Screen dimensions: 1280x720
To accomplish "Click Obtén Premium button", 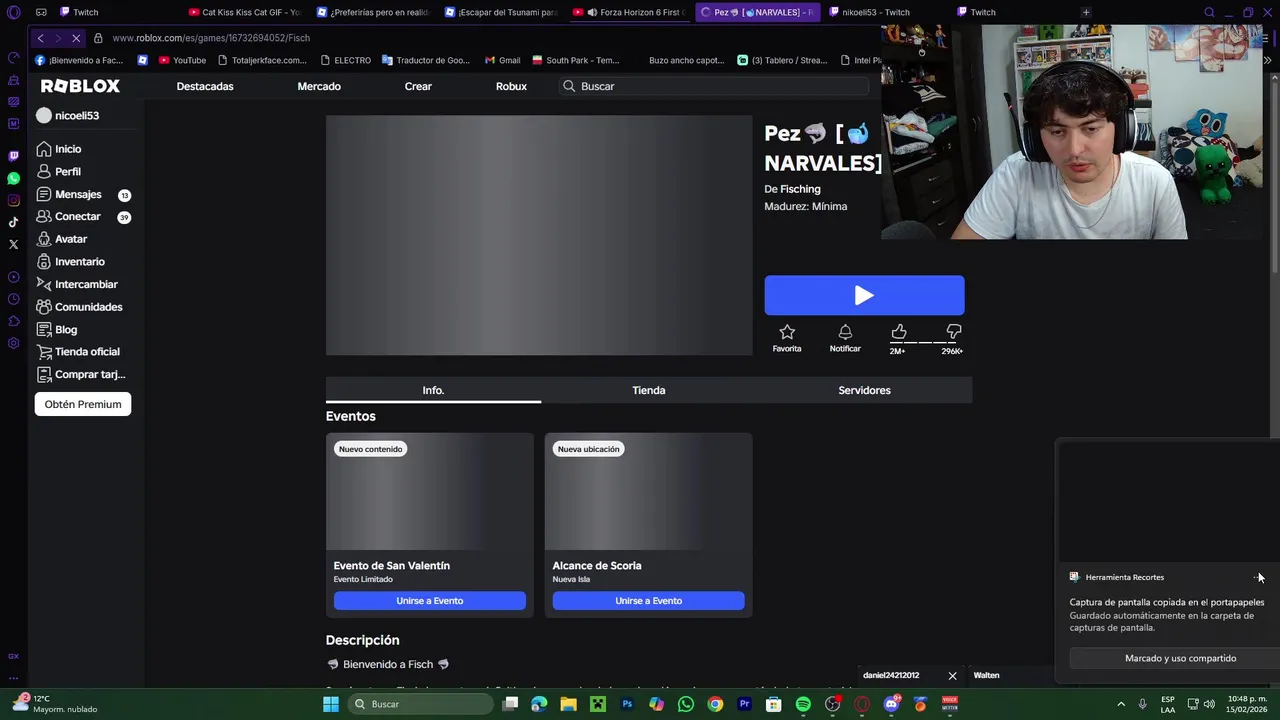I will pos(83,404).
